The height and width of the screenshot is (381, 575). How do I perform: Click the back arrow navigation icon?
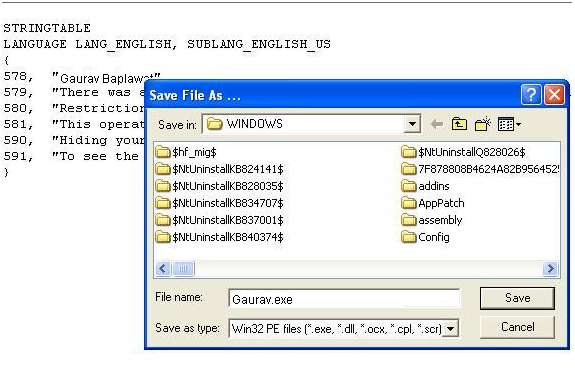pyautogui.click(x=437, y=124)
